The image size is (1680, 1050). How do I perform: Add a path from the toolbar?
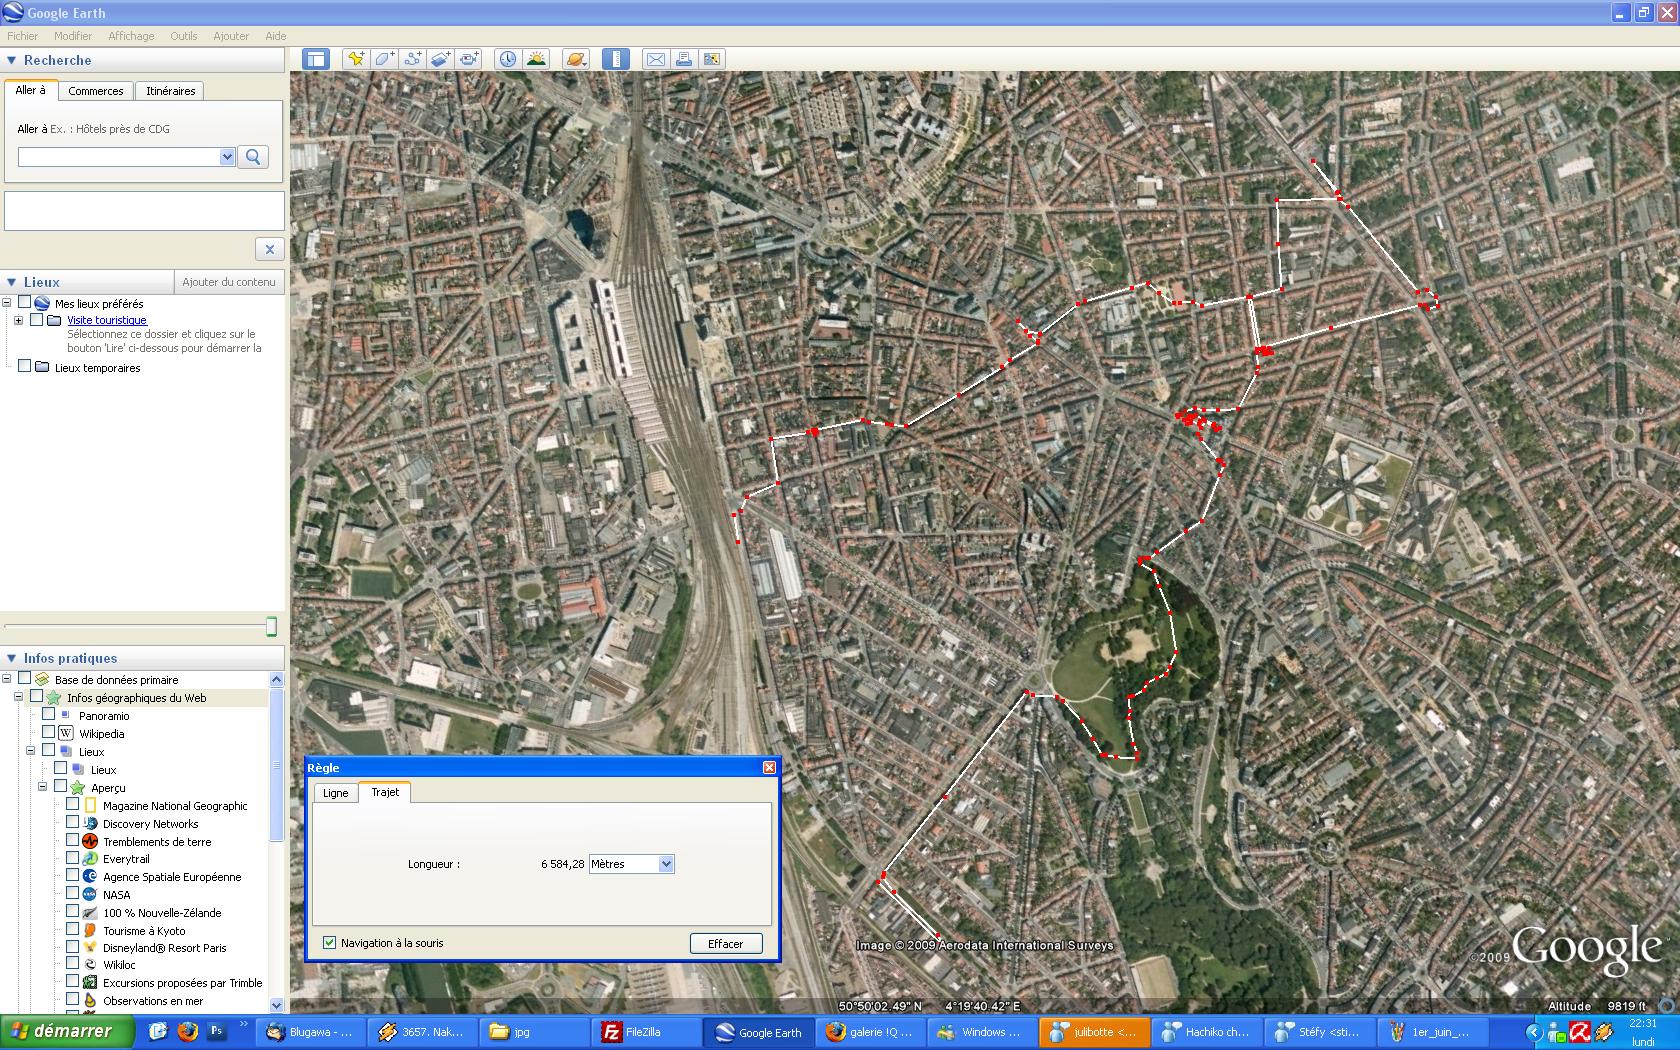[x=413, y=59]
